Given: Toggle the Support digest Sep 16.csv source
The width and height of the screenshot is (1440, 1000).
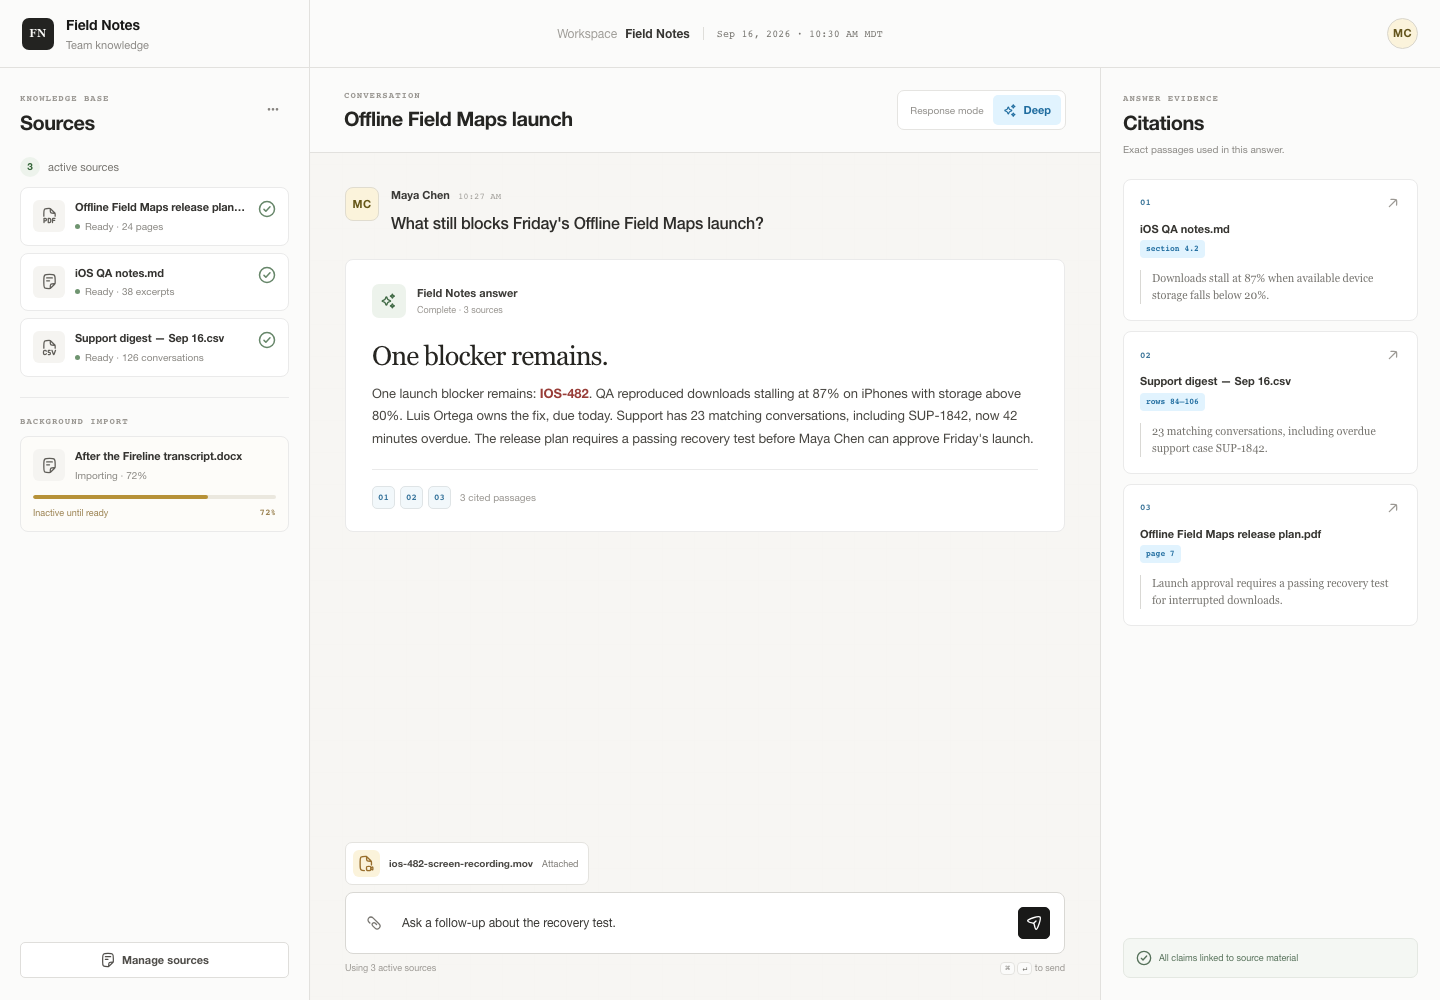Looking at the screenshot, I should coord(267,340).
